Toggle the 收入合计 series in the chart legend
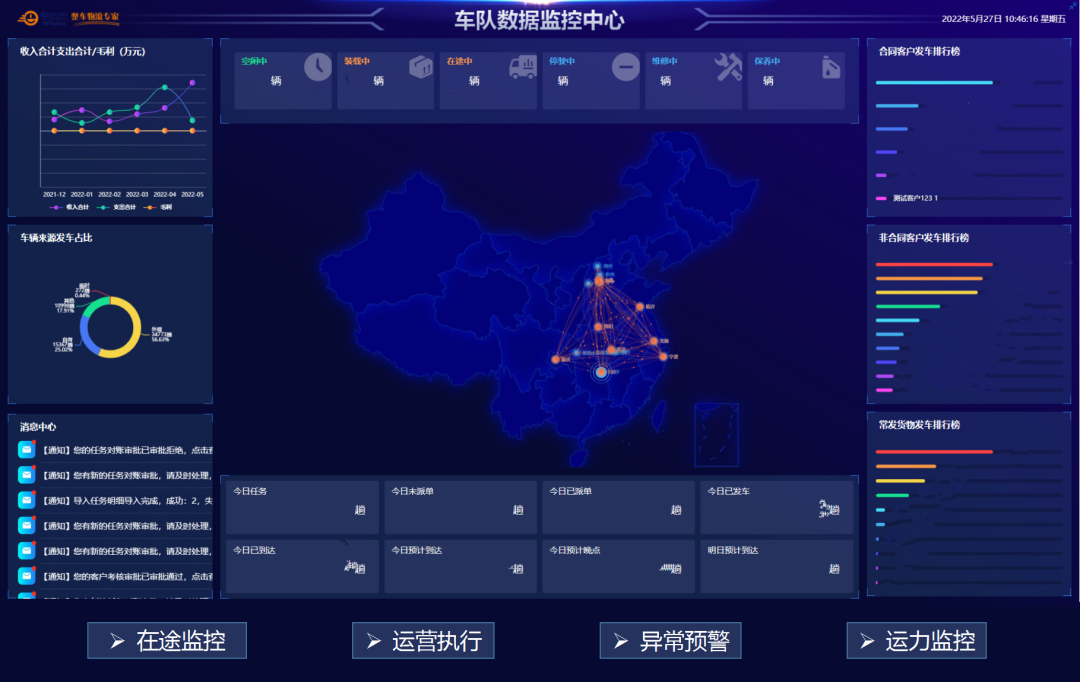 [x=68, y=207]
